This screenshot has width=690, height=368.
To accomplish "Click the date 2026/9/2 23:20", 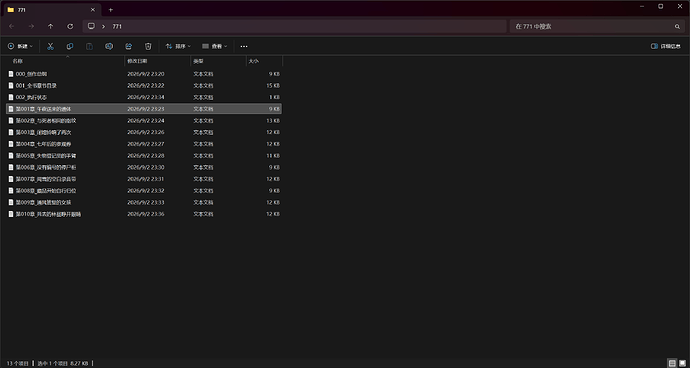I will [x=146, y=74].
